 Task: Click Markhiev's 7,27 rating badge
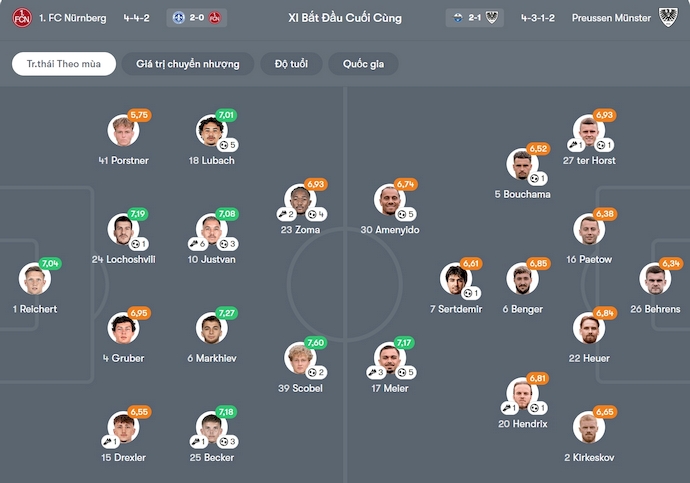(x=227, y=313)
